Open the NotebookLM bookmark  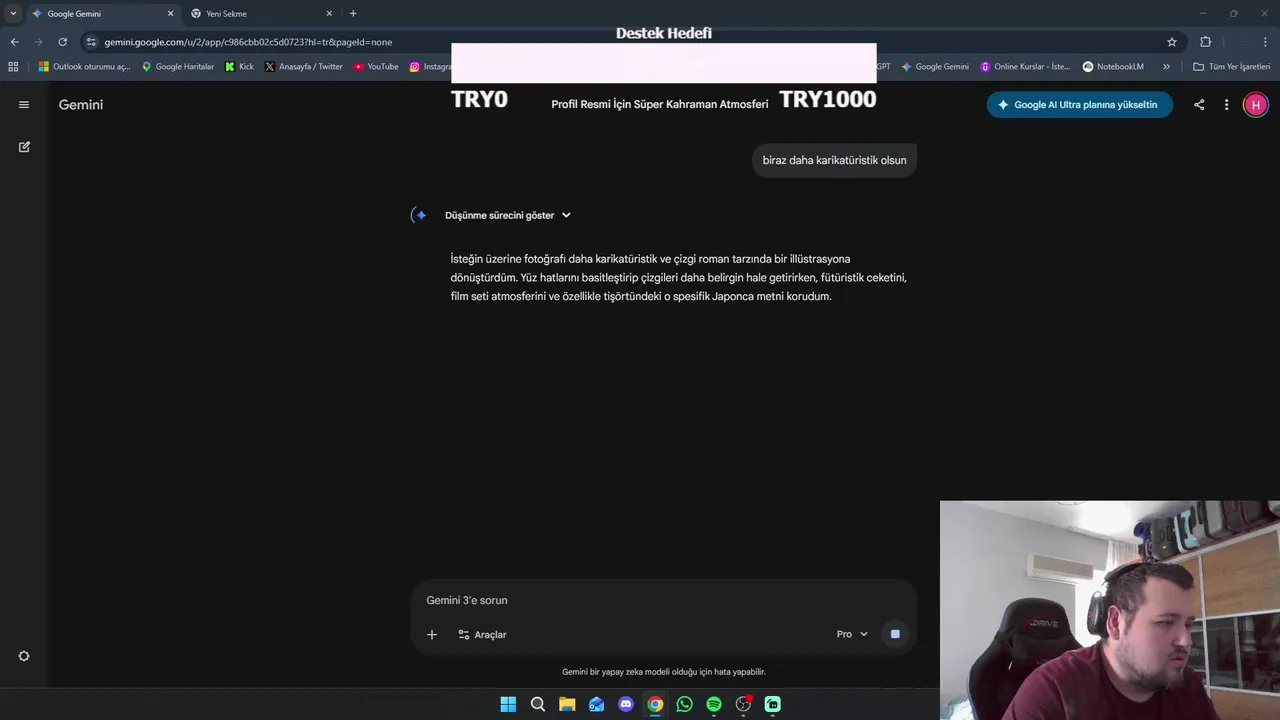(x=1113, y=66)
